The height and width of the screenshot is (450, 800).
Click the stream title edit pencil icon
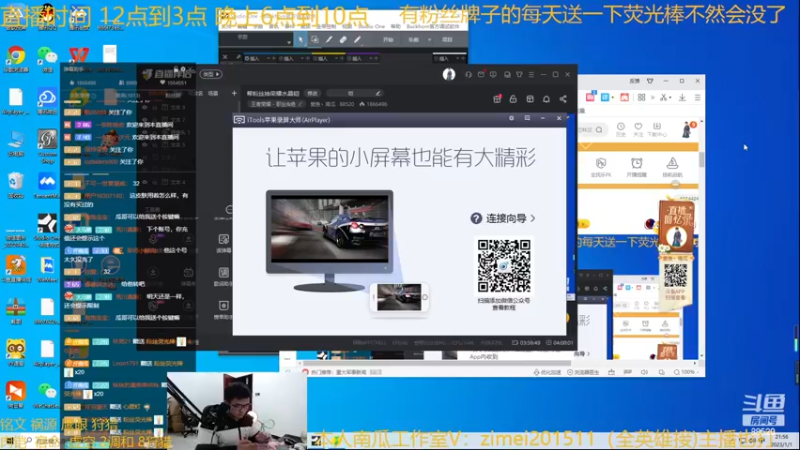(378, 93)
